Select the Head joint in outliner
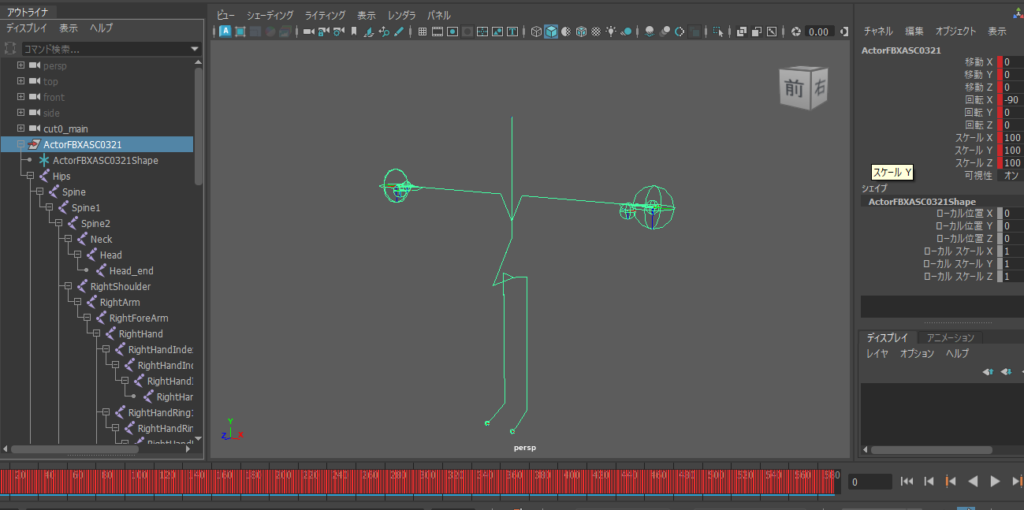This screenshot has height=510, width=1024. point(110,255)
